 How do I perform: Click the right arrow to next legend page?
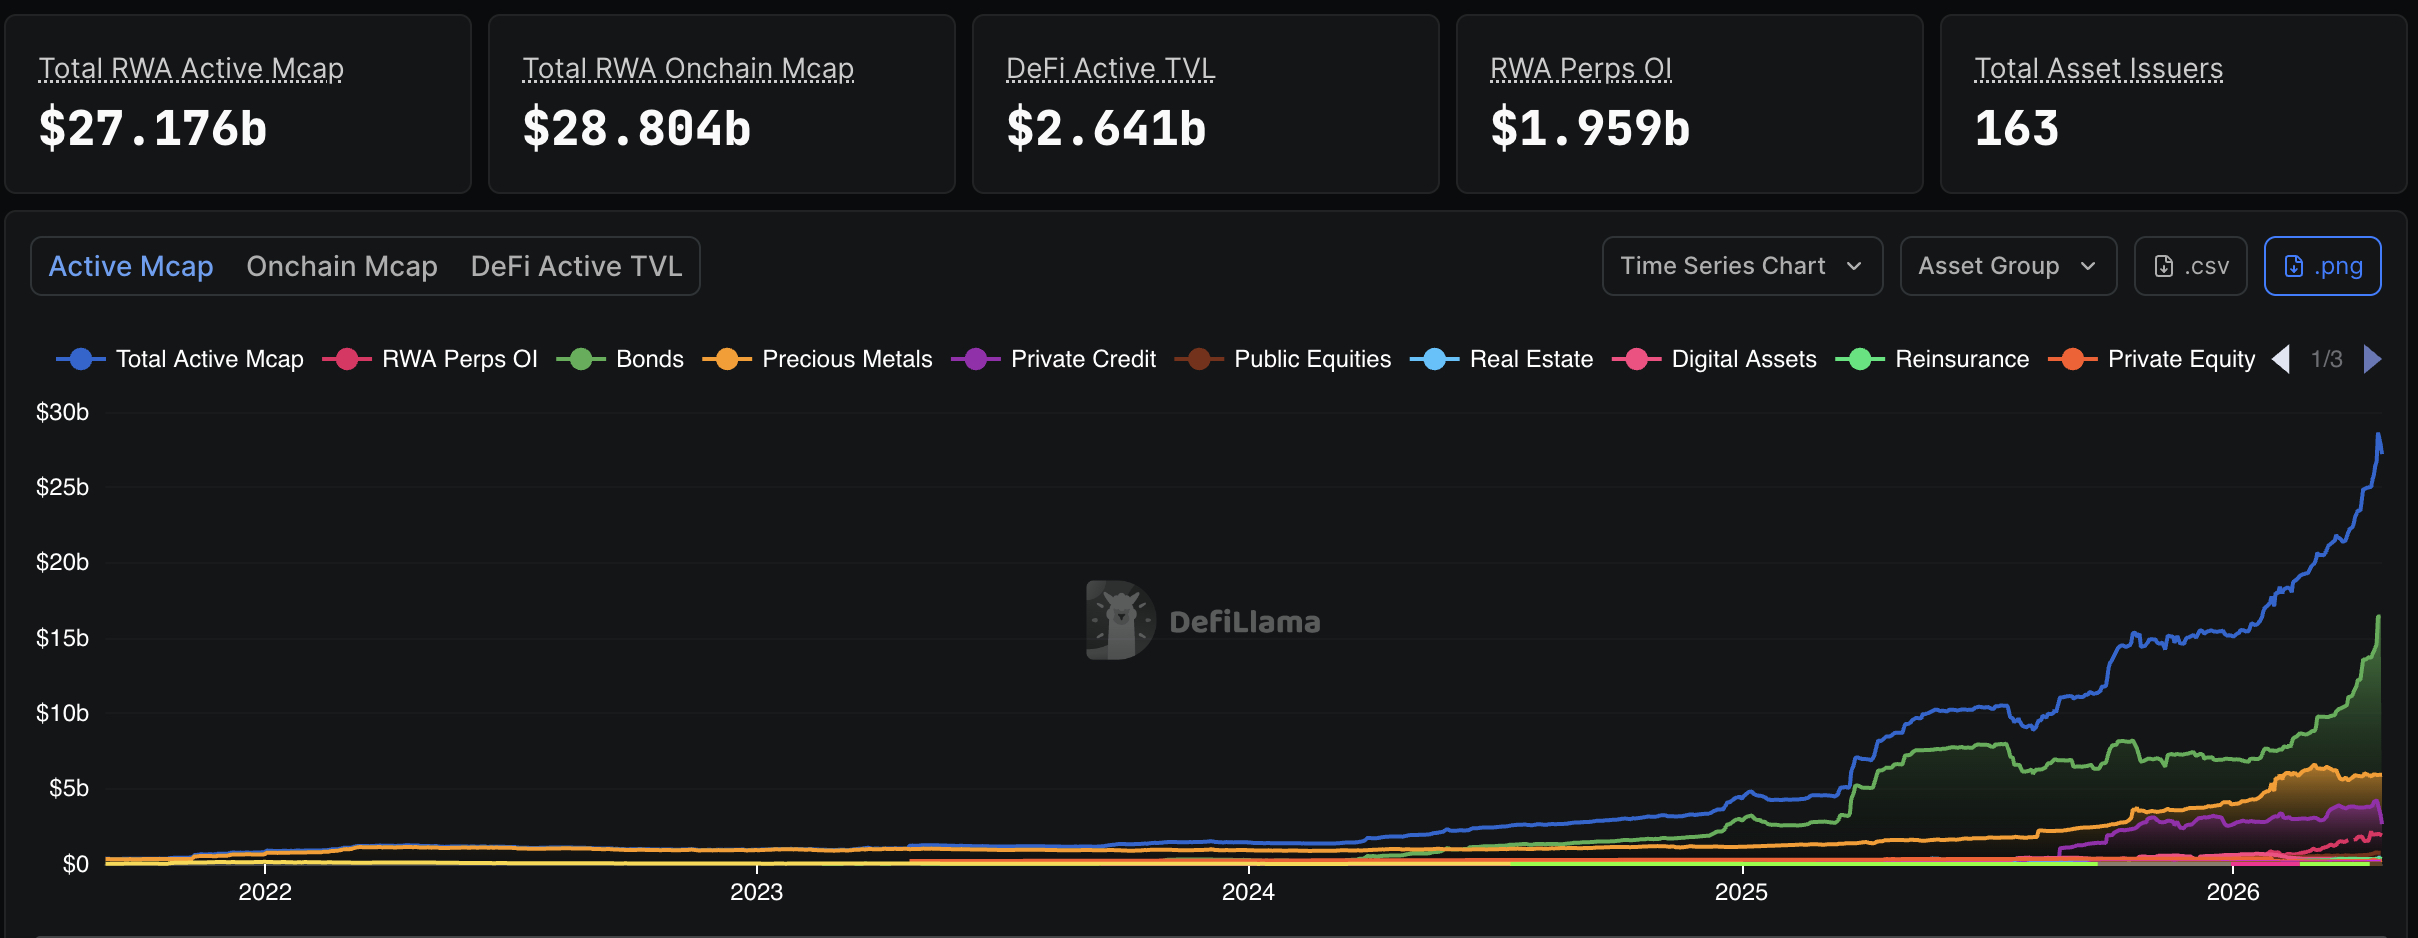(2373, 358)
